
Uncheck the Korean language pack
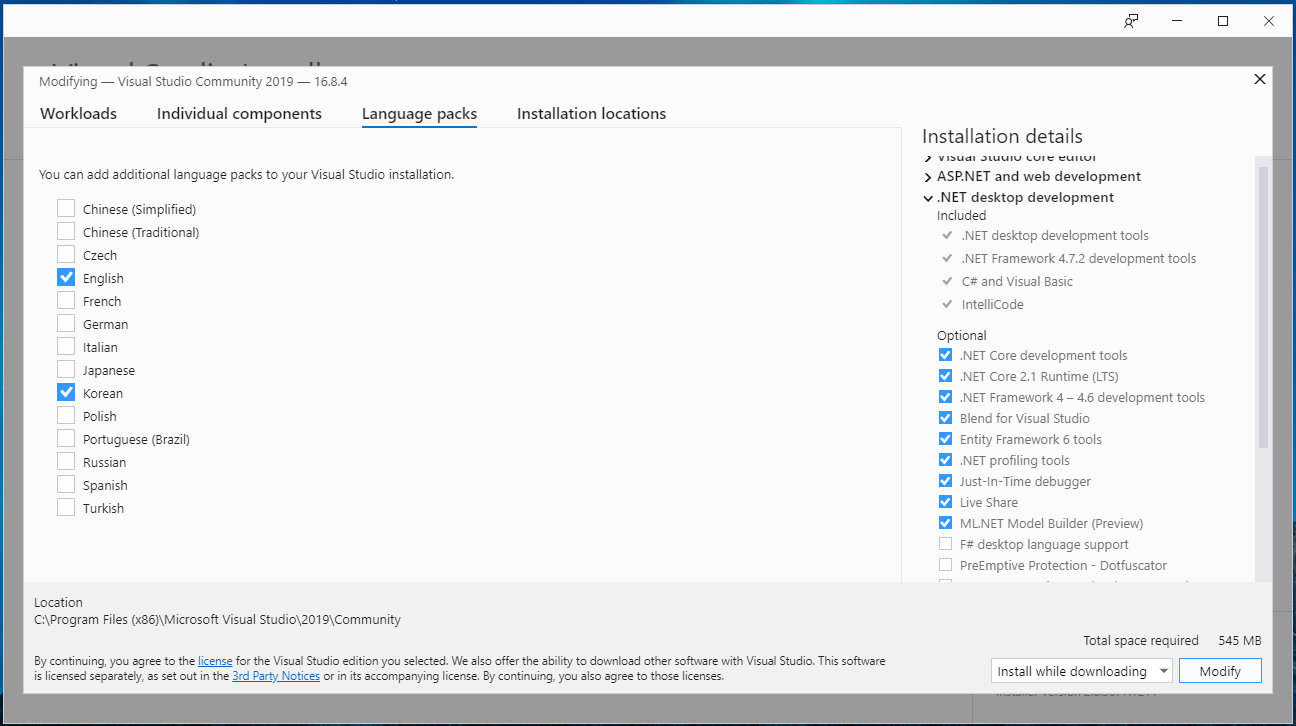point(66,393)
